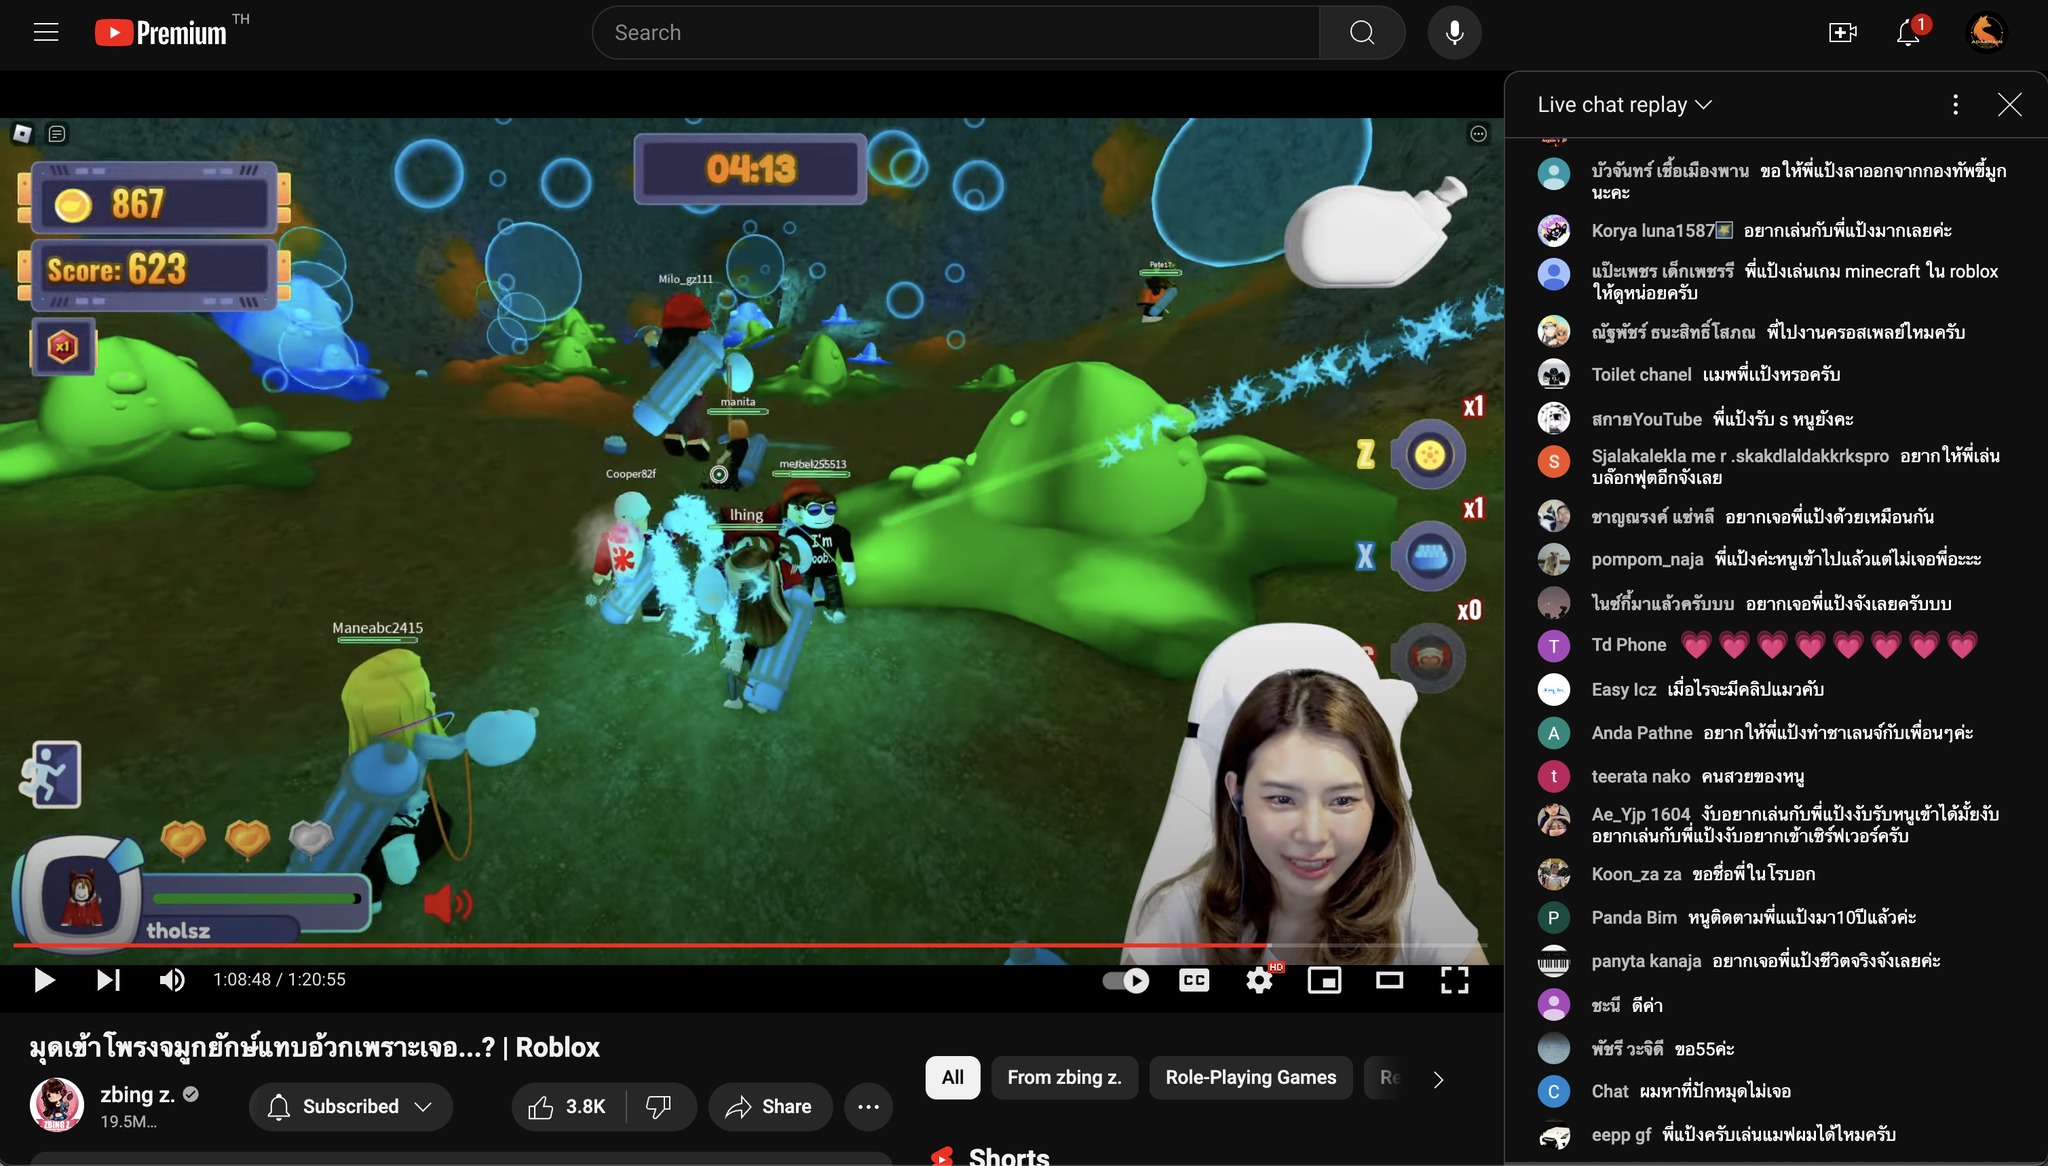
Task: Dislike the video
Action: click(659, 1106)
